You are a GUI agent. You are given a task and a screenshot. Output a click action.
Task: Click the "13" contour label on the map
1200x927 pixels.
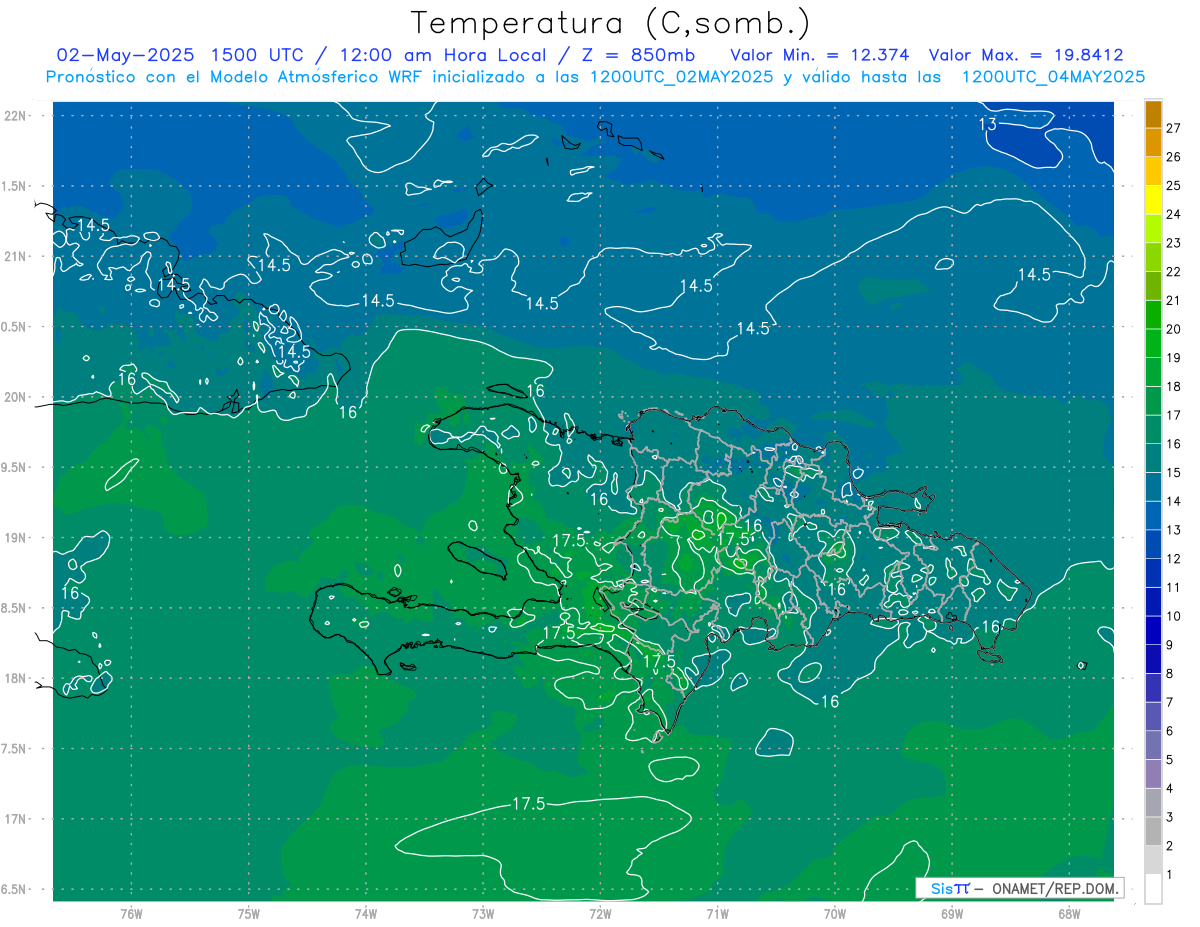tap(987, 124)
